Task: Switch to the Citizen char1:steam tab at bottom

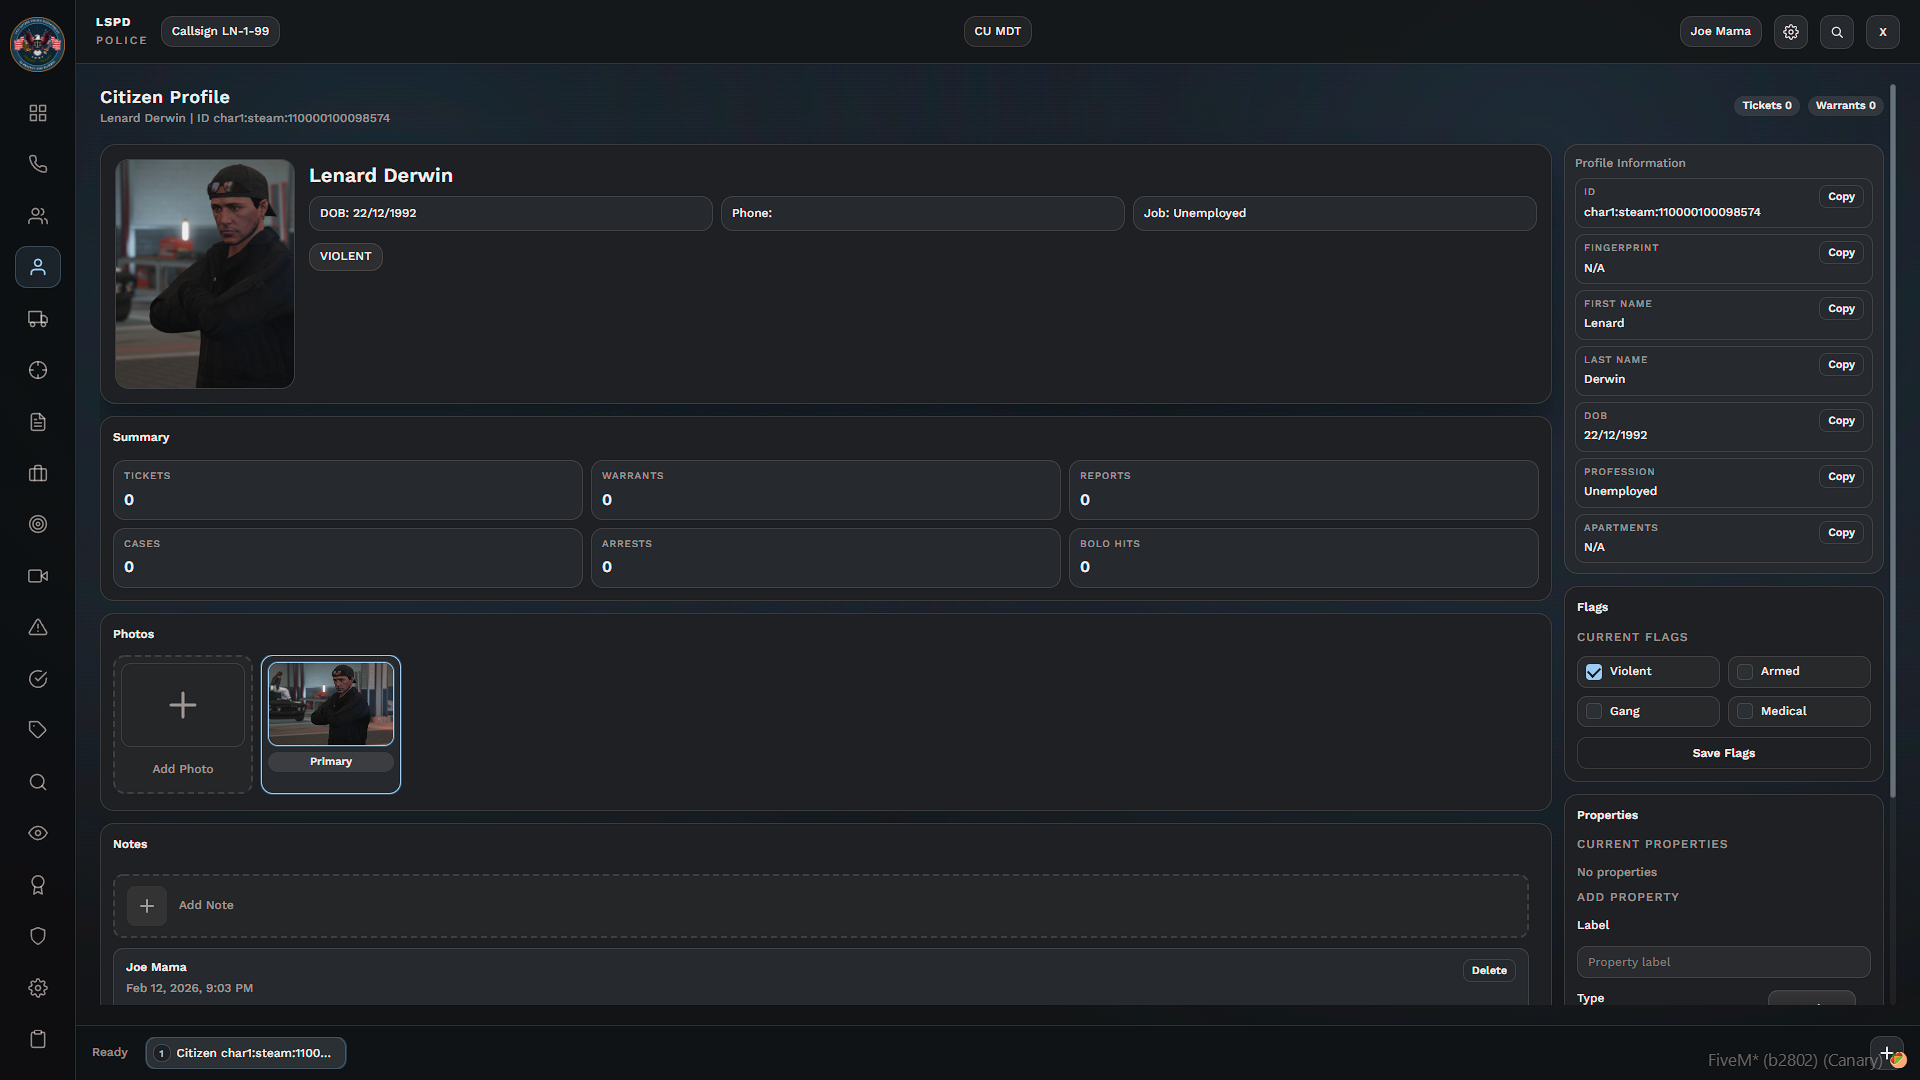Action: (246, 1053)
